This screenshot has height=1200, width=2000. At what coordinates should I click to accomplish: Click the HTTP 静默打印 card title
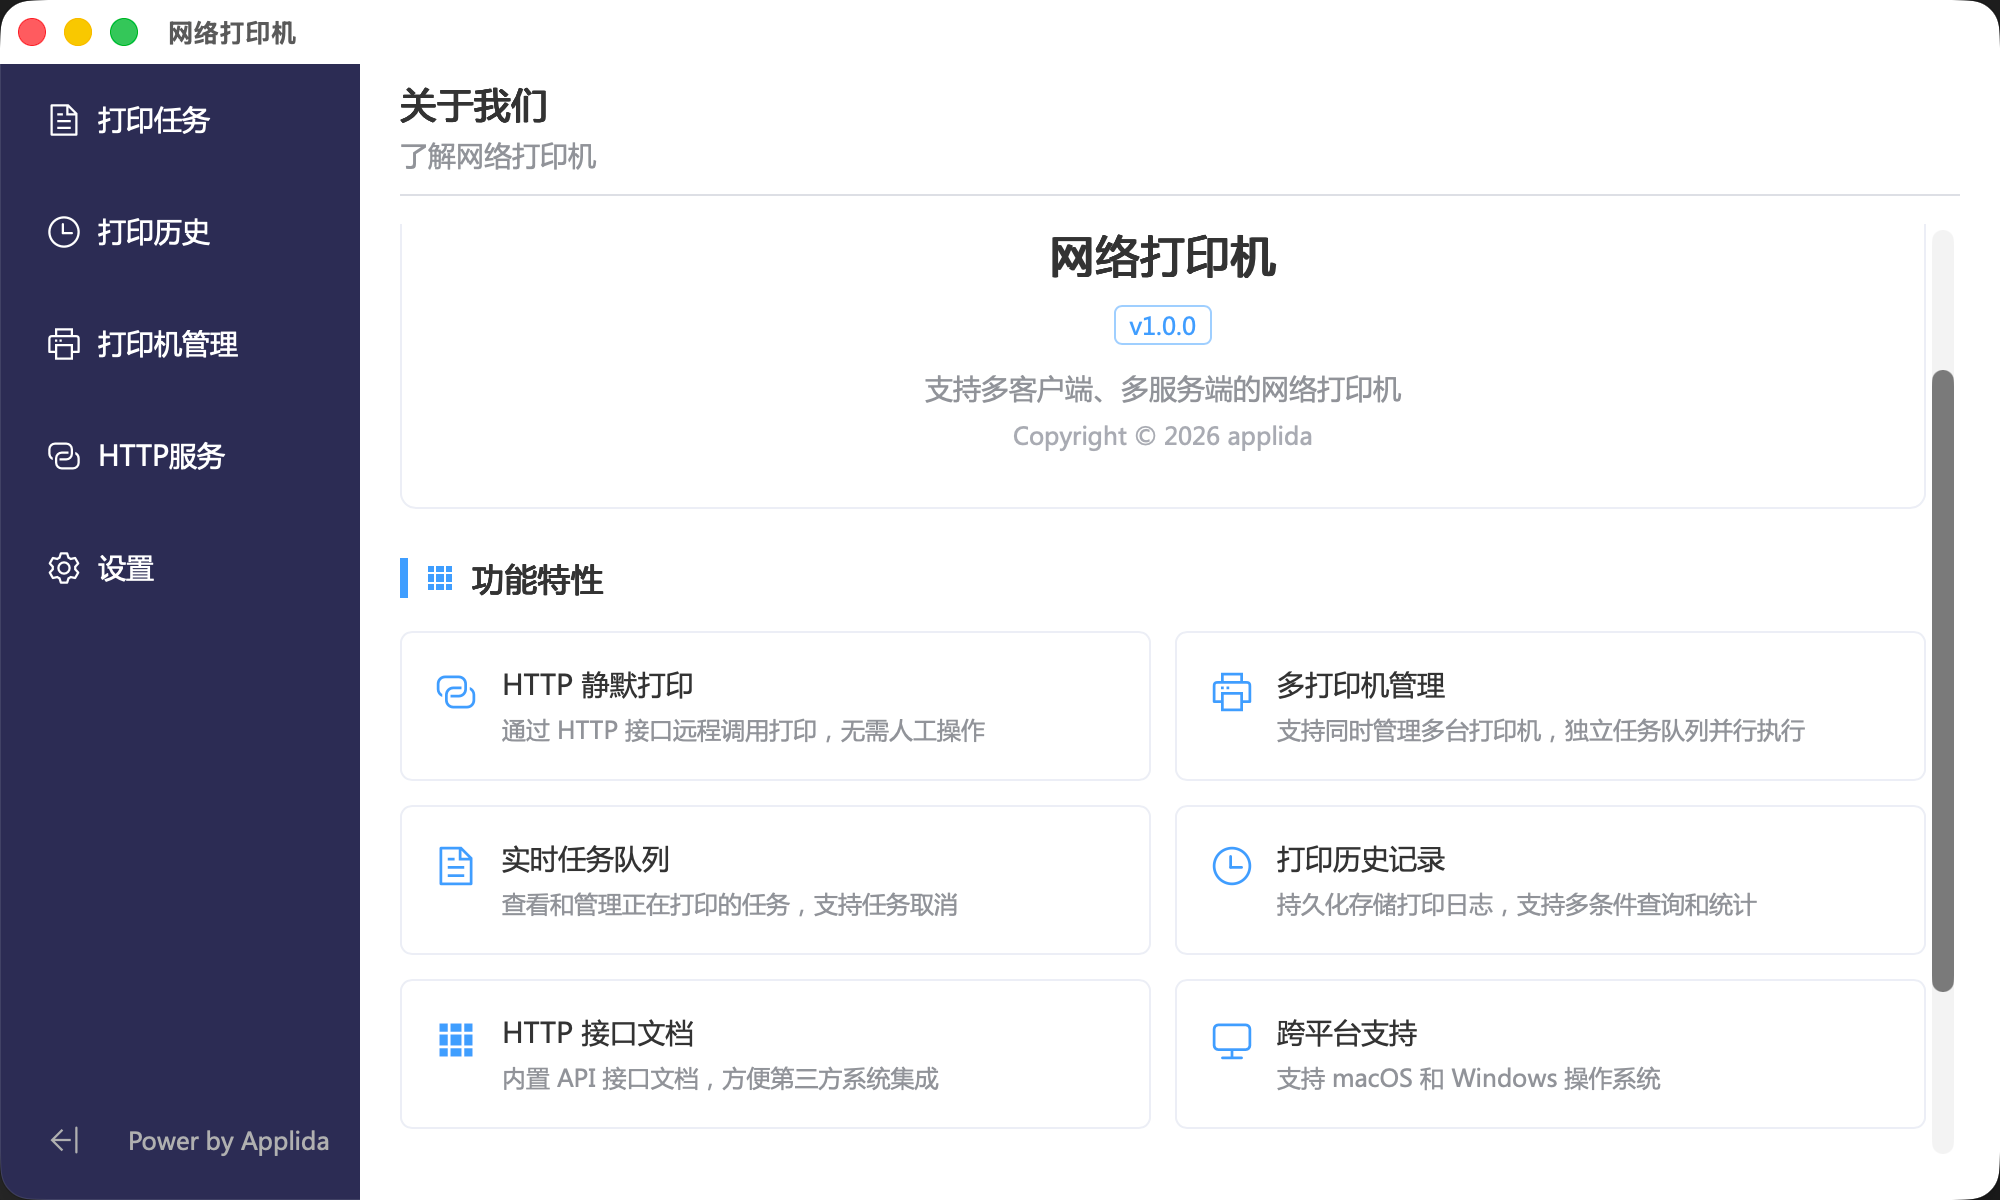coord(598,685)
